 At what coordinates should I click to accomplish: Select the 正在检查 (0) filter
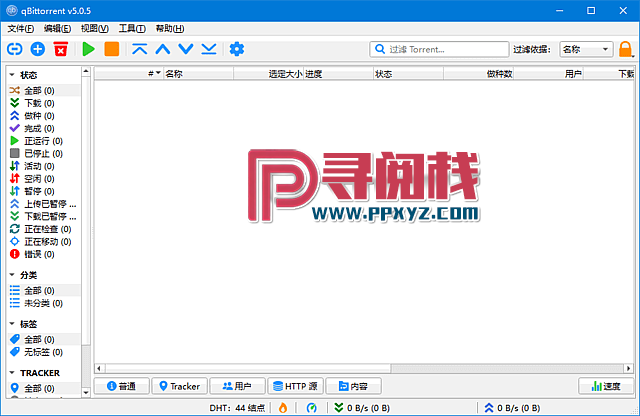(x=44, y=229)
